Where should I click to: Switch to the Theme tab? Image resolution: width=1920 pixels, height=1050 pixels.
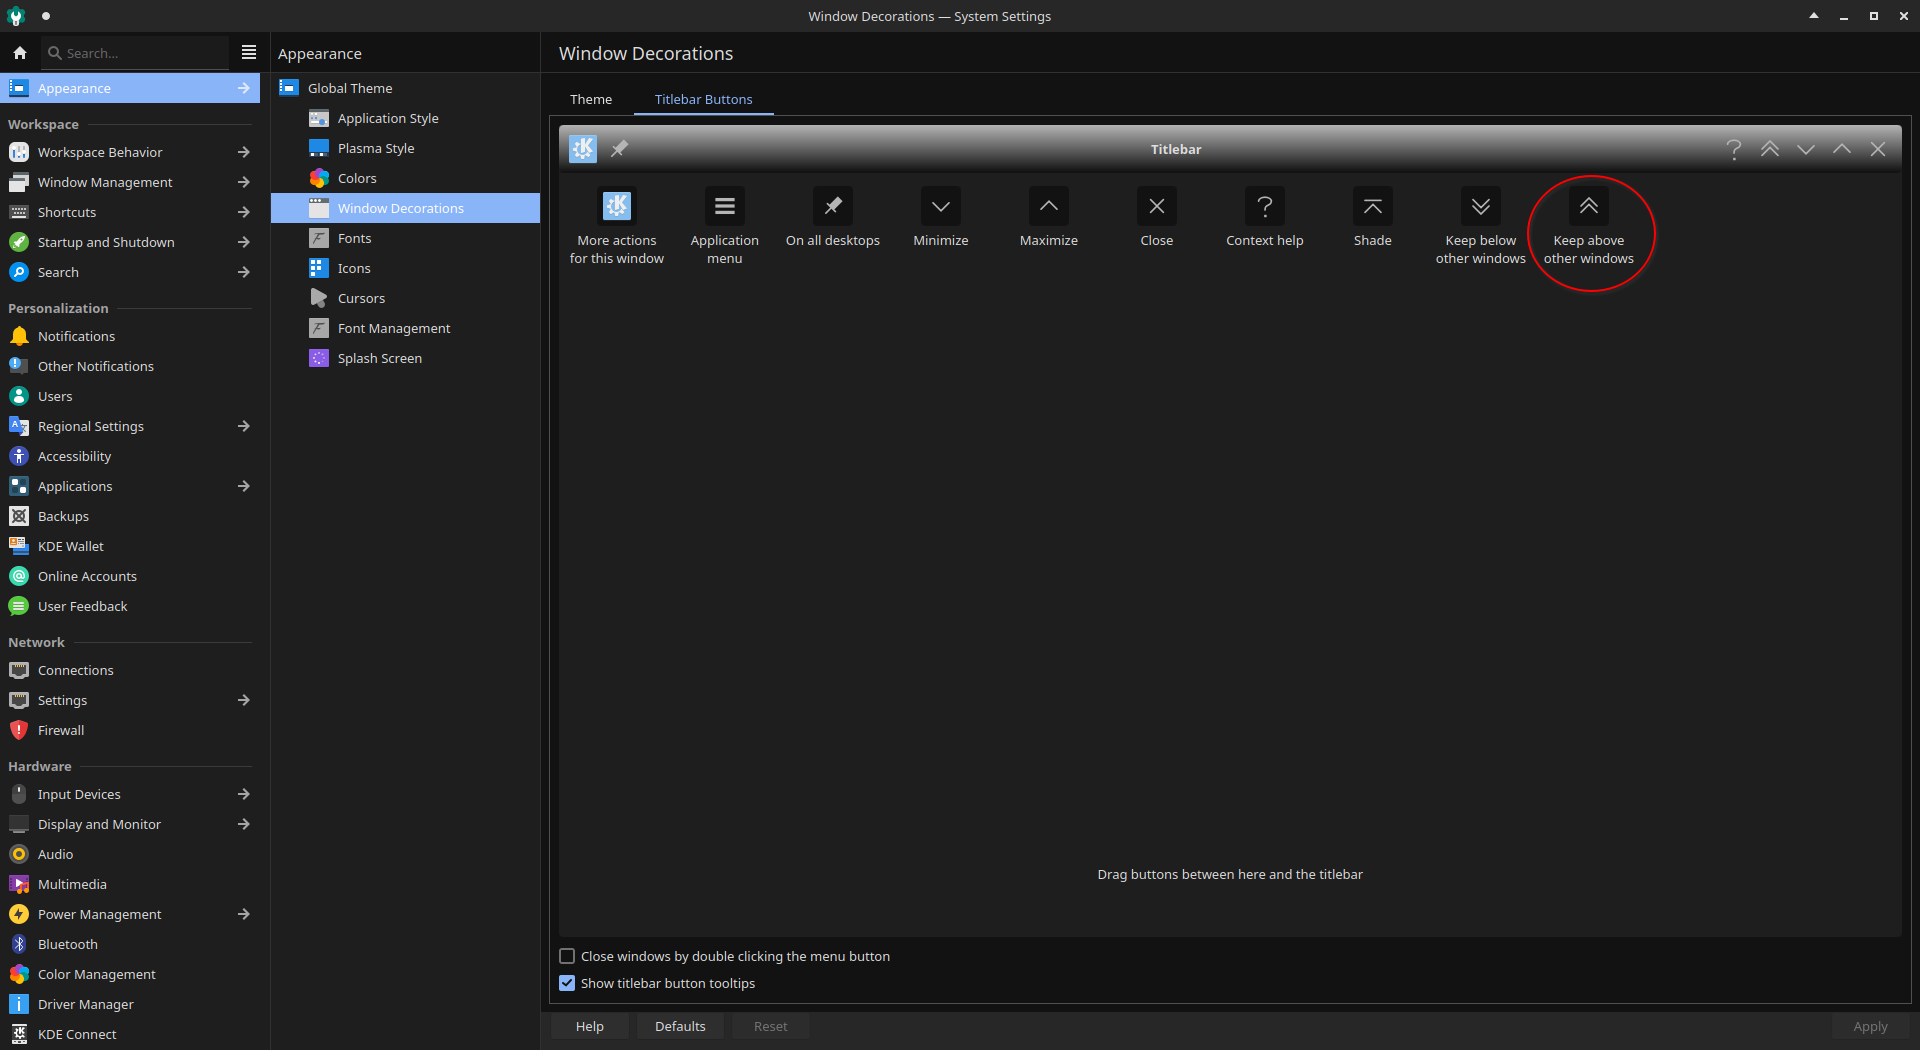pos(591,99)
